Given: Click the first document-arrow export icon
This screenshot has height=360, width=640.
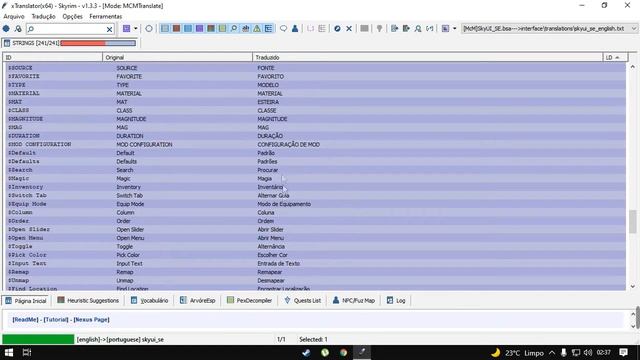Looking at the screenshot, I should click(394, 29).
